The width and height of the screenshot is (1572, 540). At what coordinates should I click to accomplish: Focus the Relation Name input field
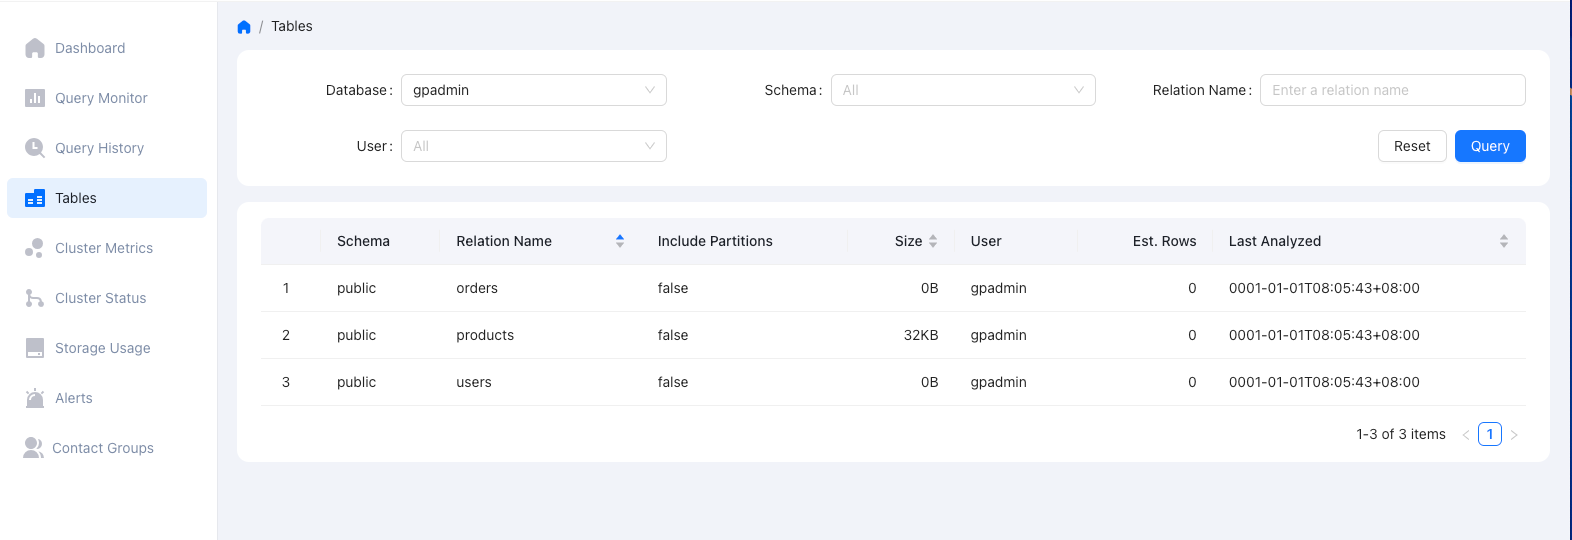[x=1391, y=90]
